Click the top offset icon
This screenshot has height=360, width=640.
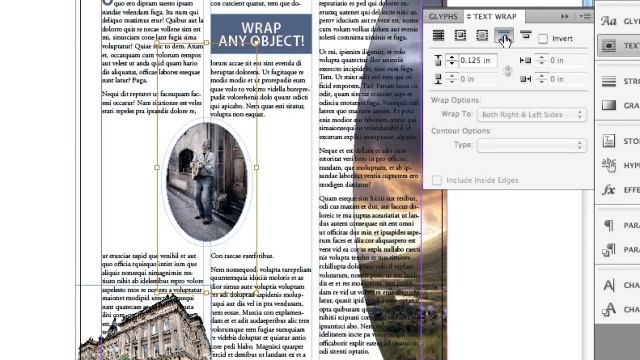coord(438,60)
